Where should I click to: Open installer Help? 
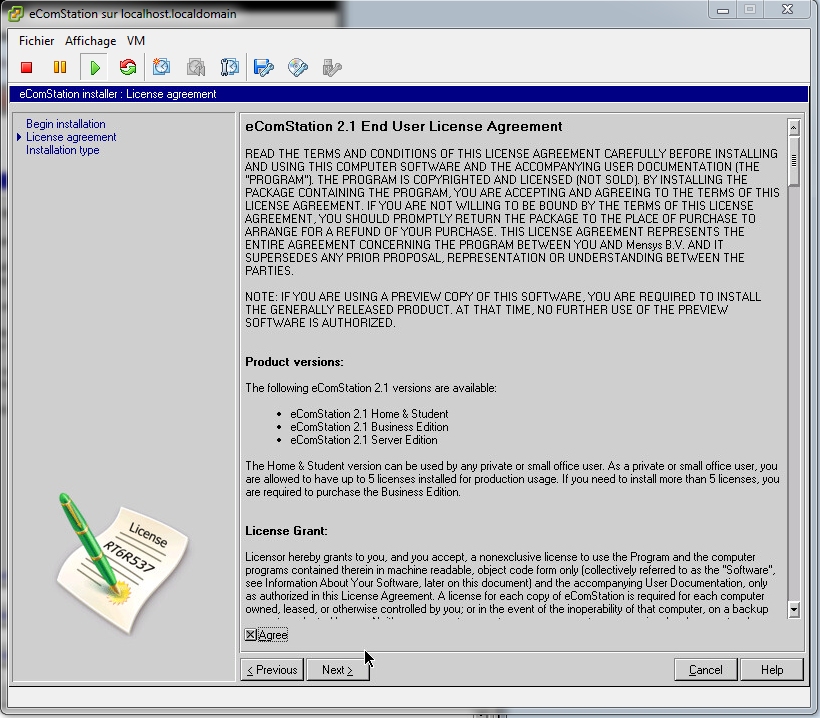[772, 670]
